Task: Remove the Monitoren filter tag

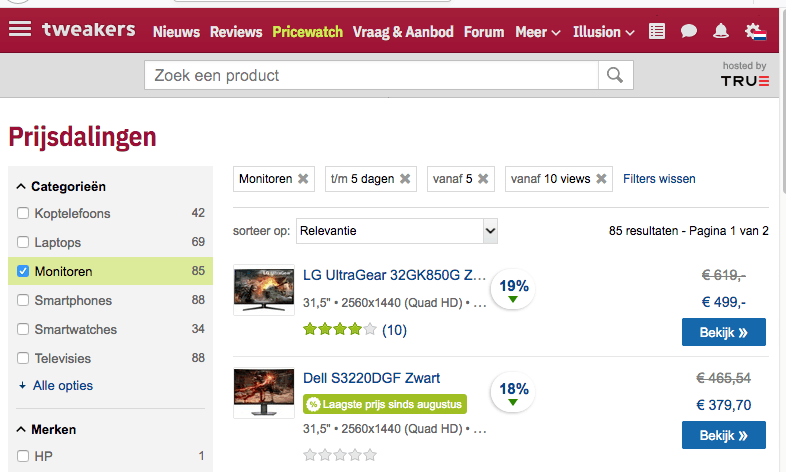Action: [x=303, y=179]
